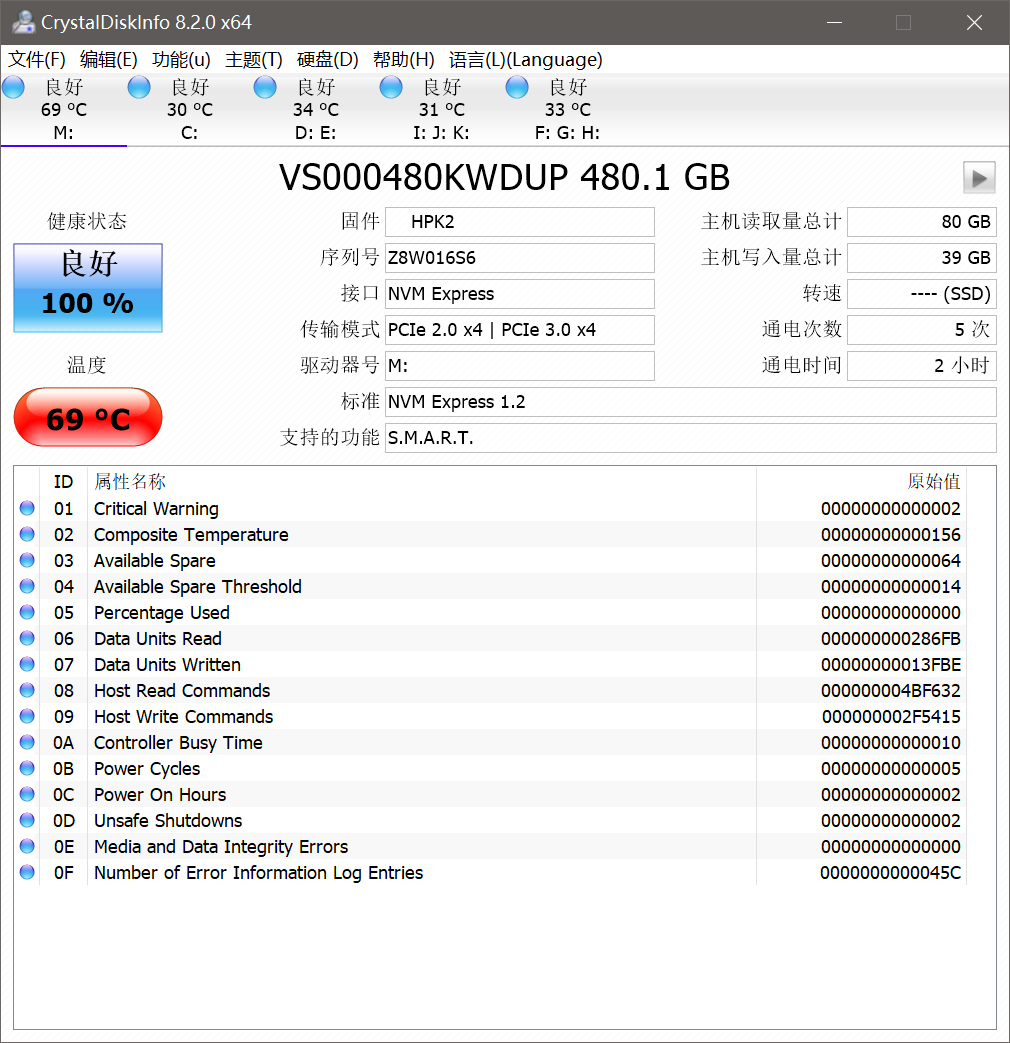1010x1043 pixels.
Task: Click status icon for Percentage Used row
Action: point(27,612)
